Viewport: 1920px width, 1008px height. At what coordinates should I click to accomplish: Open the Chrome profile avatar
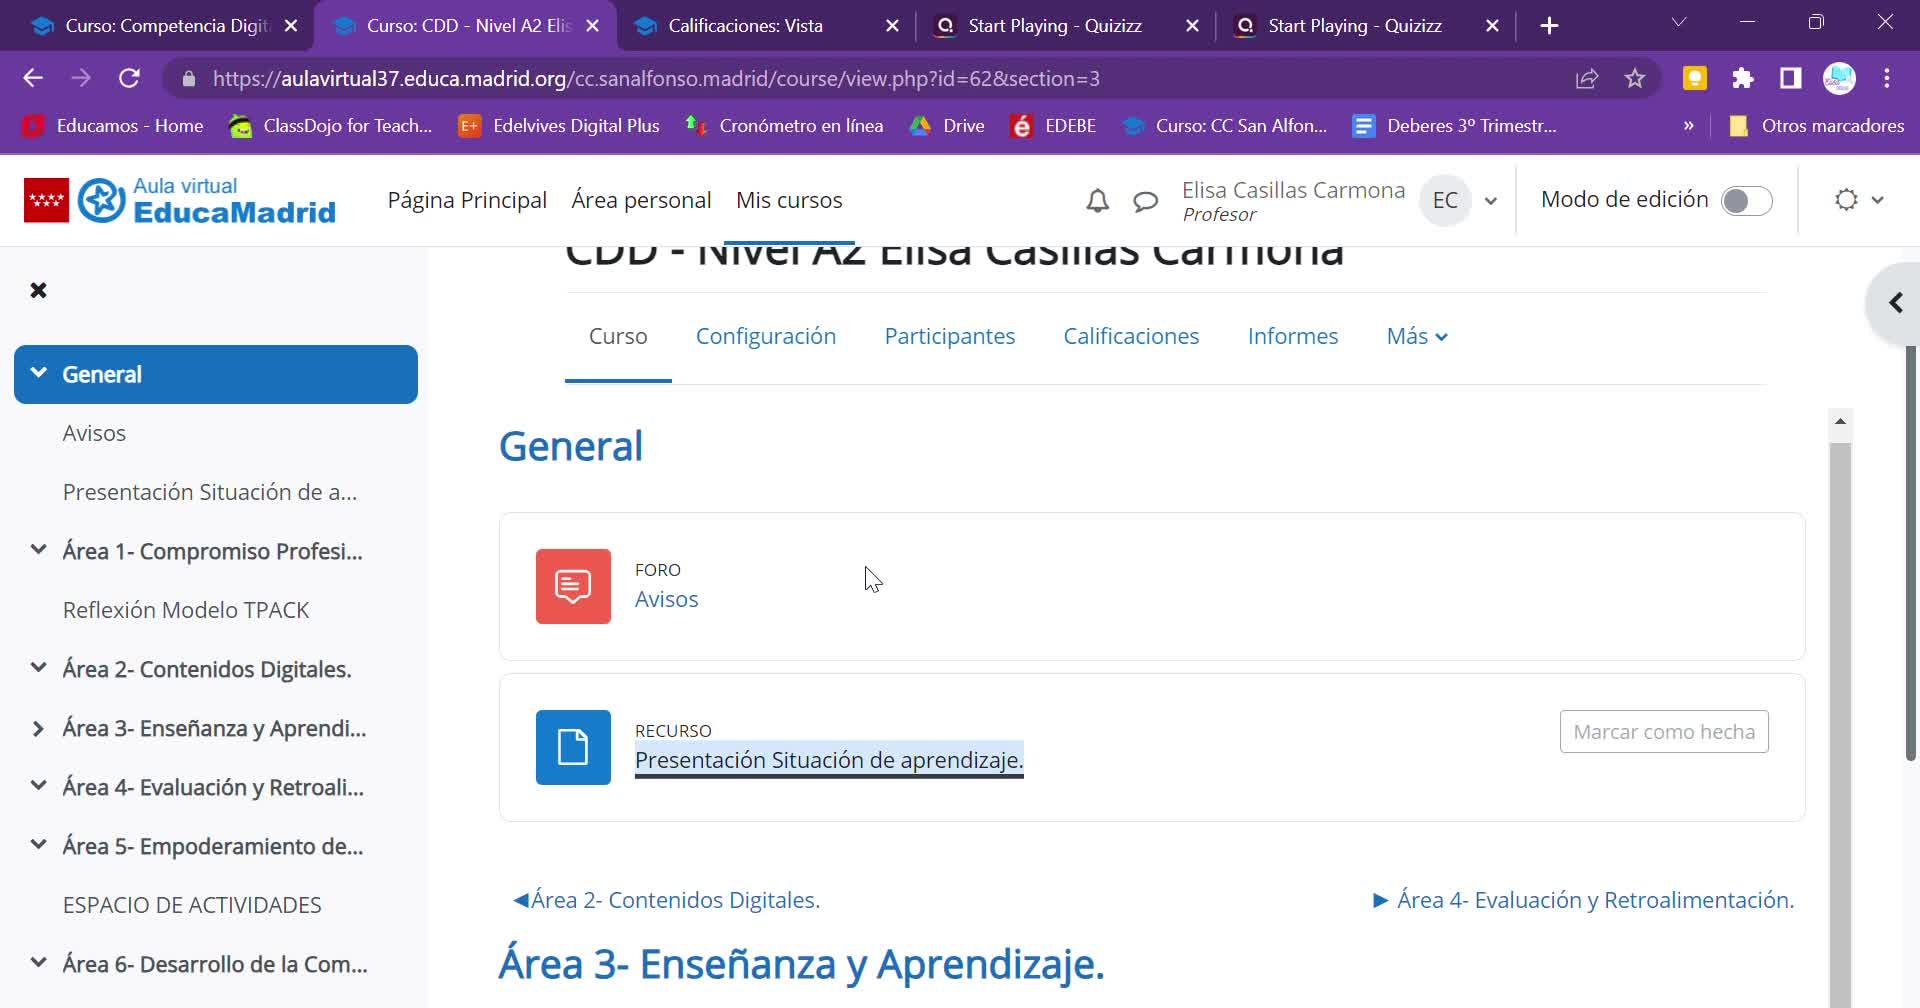(x=1839, y=78)
